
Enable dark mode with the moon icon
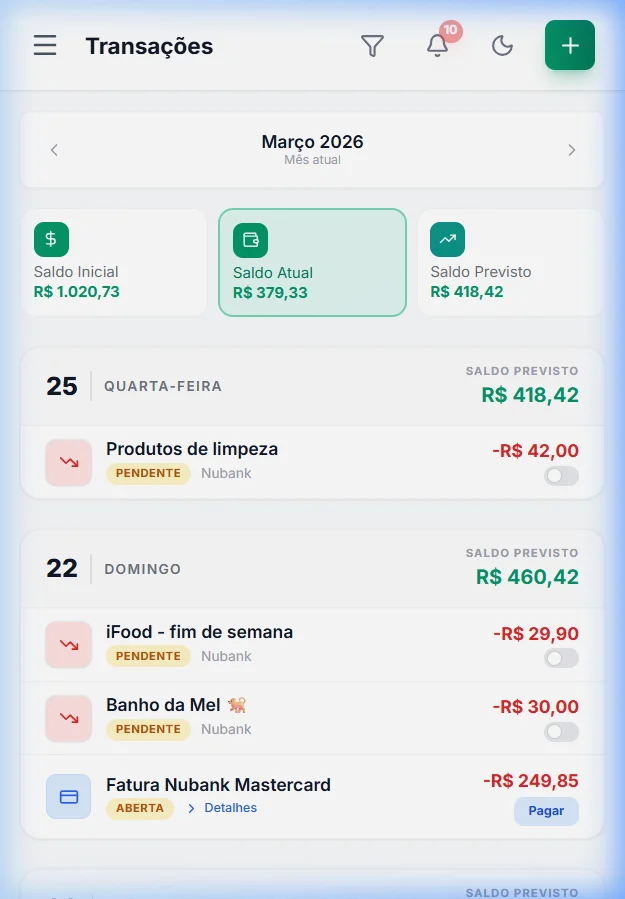502,45
